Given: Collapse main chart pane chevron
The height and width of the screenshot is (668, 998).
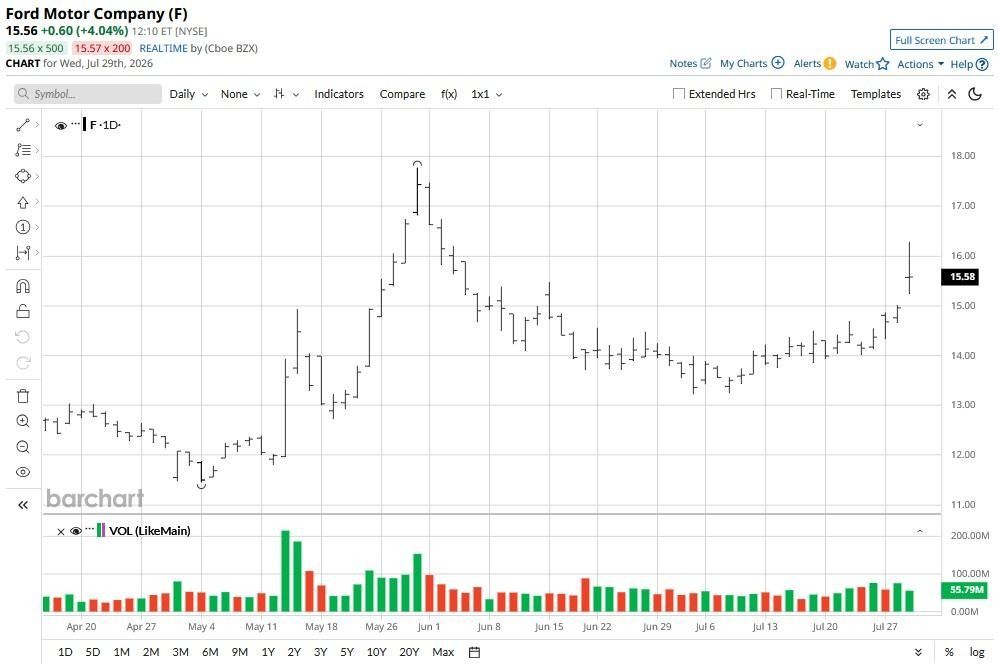Looking at the screenshot, I should [x=920, y=125].
